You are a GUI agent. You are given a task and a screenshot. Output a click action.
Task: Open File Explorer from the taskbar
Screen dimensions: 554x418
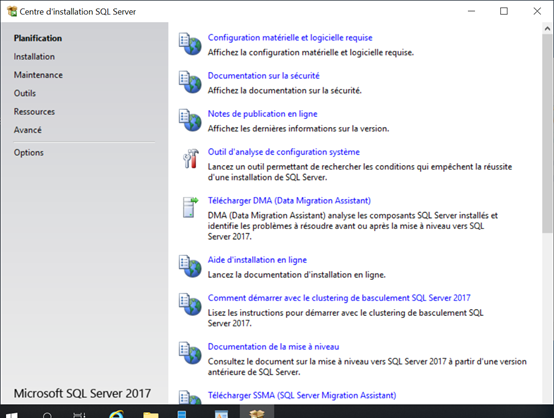click(151, 414)
